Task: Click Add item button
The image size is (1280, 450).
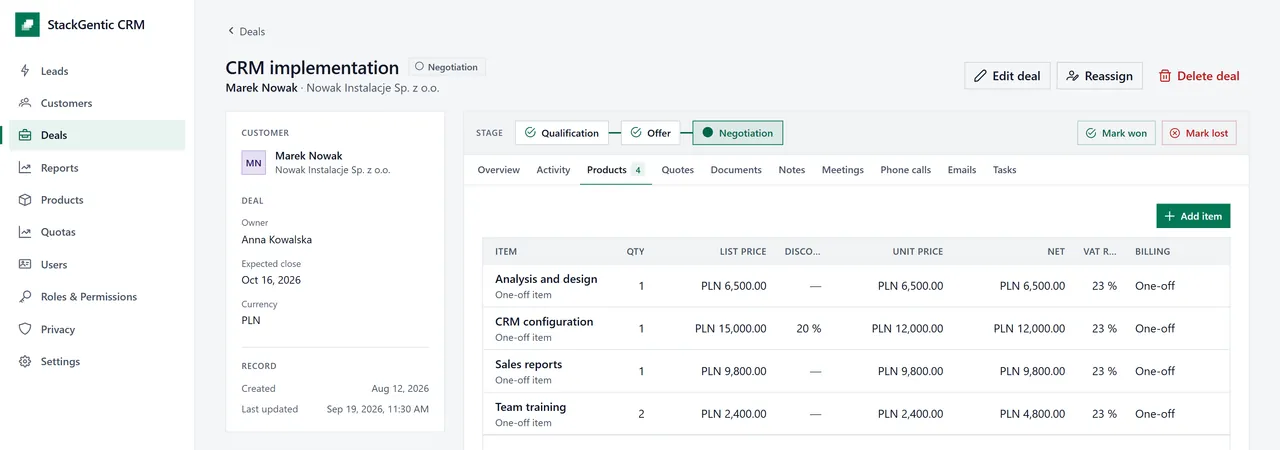Action: [x=1193, y=216]
